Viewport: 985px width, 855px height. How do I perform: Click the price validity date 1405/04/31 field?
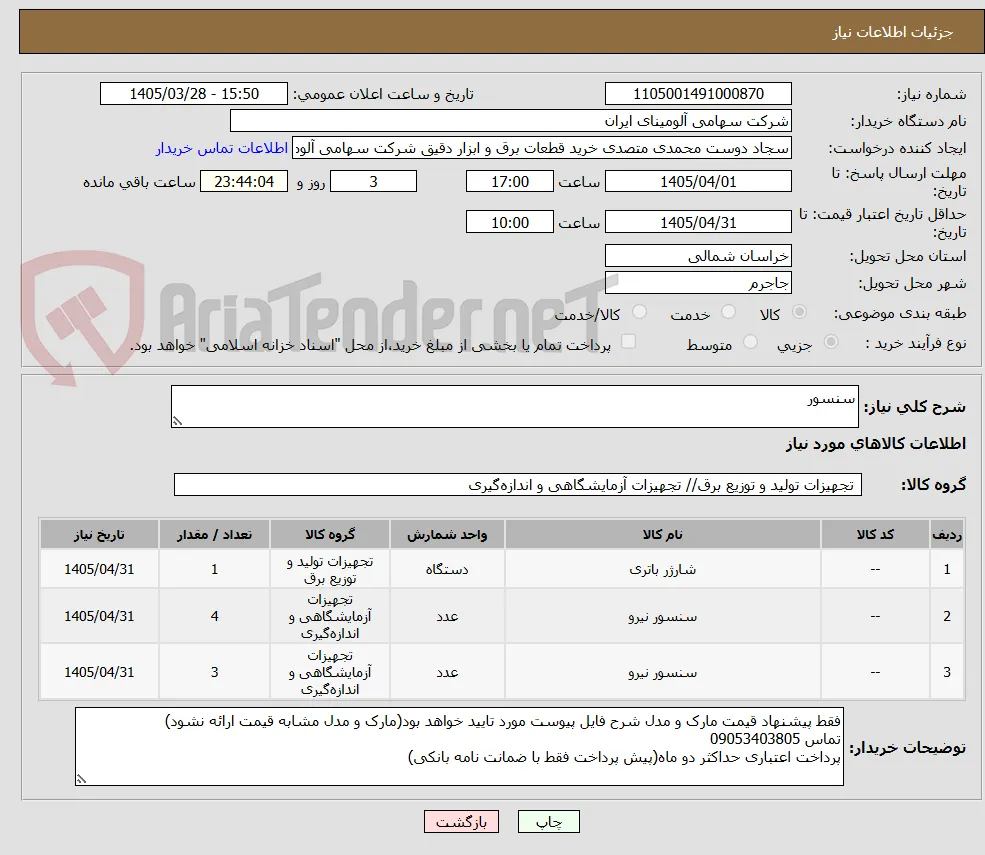coord(698,222)
